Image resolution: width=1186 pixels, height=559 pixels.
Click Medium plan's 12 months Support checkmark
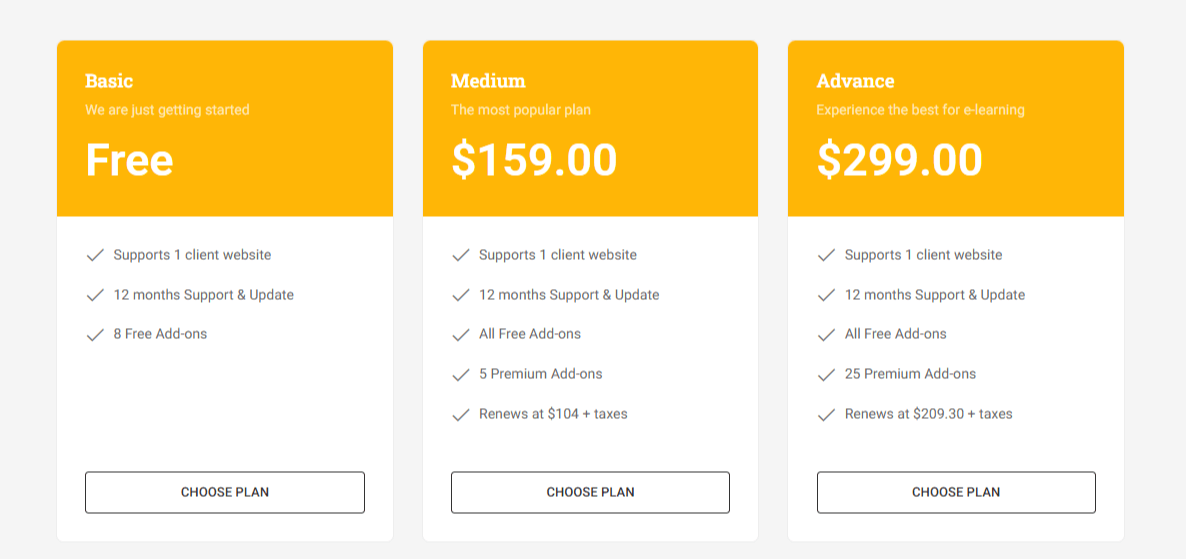tap(461, 295)
